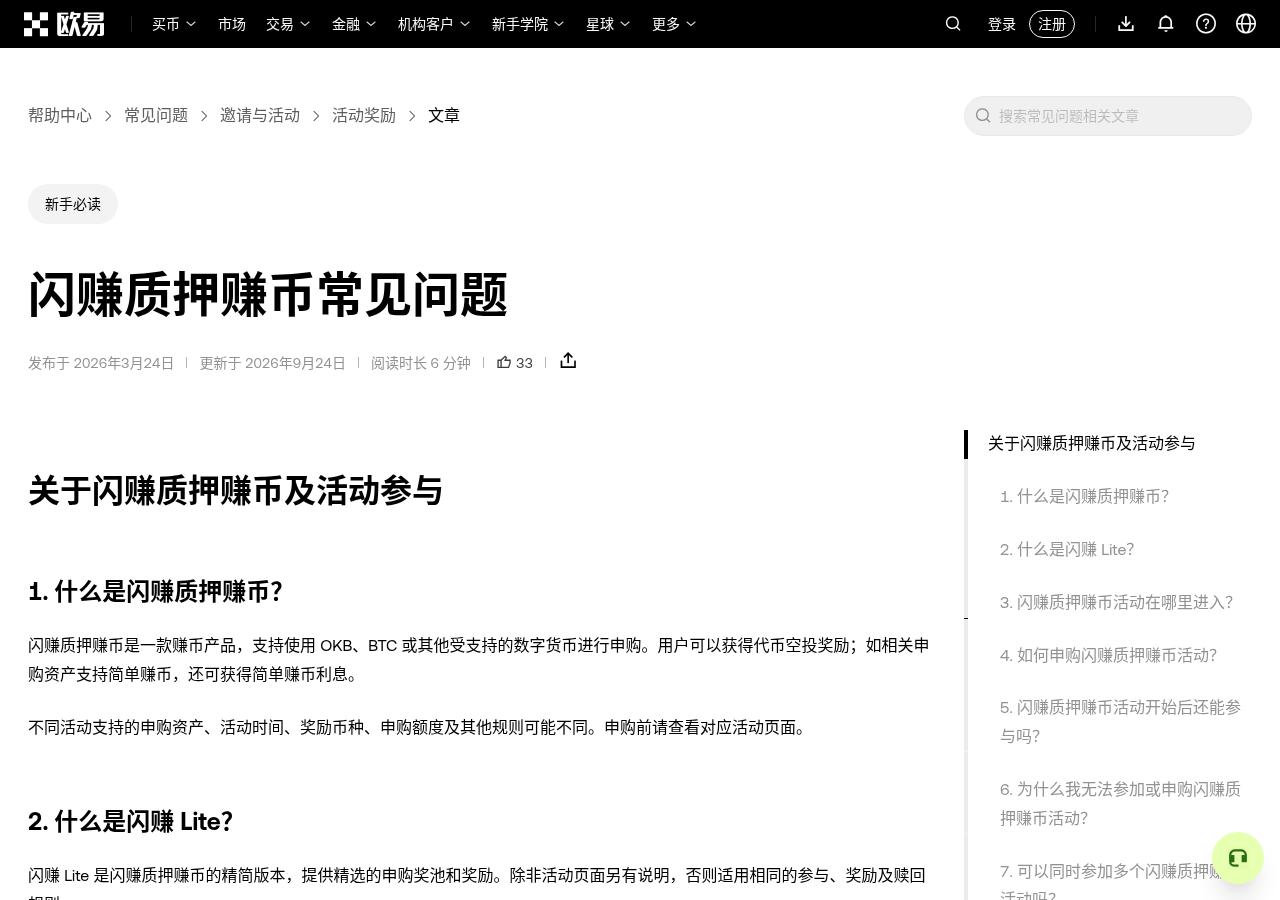The width and height of the screenshot is (1280, 900).
Task: Click the 发布于 2026年3月24日 text
Action: pyautogui.click(x=101, y=363)
